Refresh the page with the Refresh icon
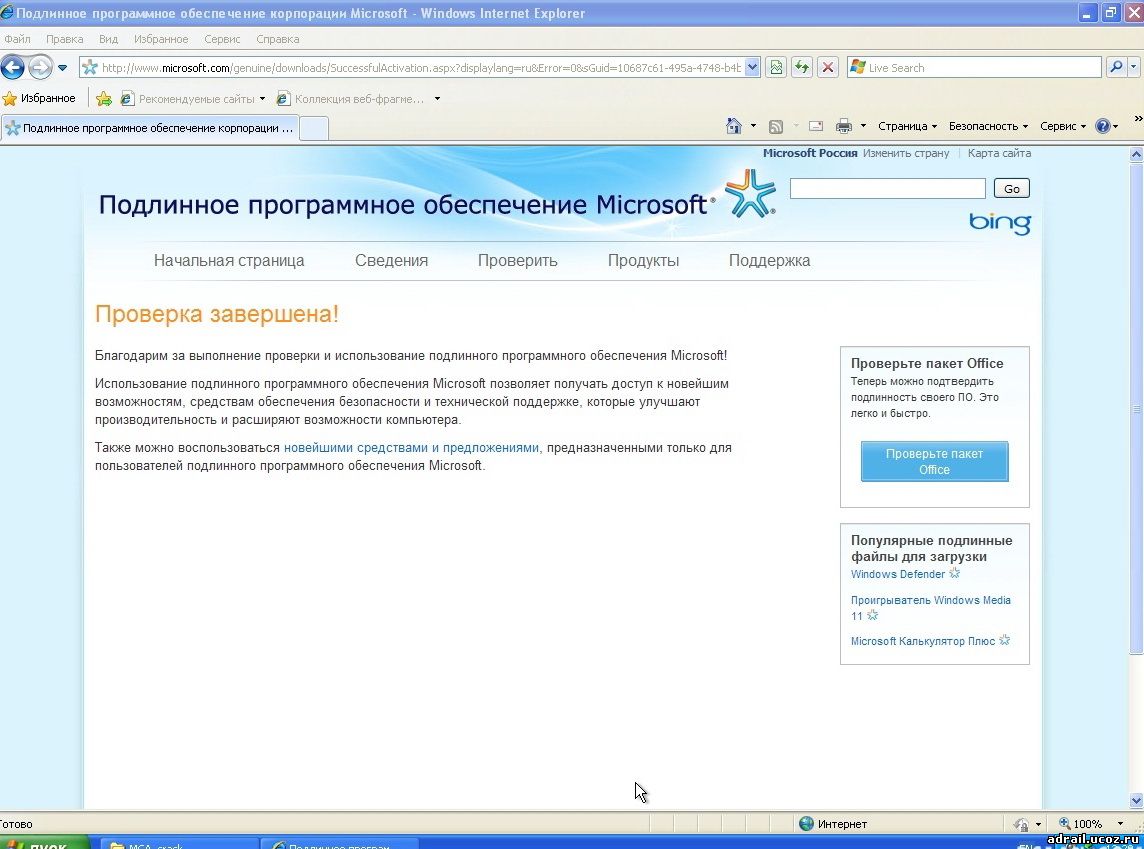 point(802,68)
